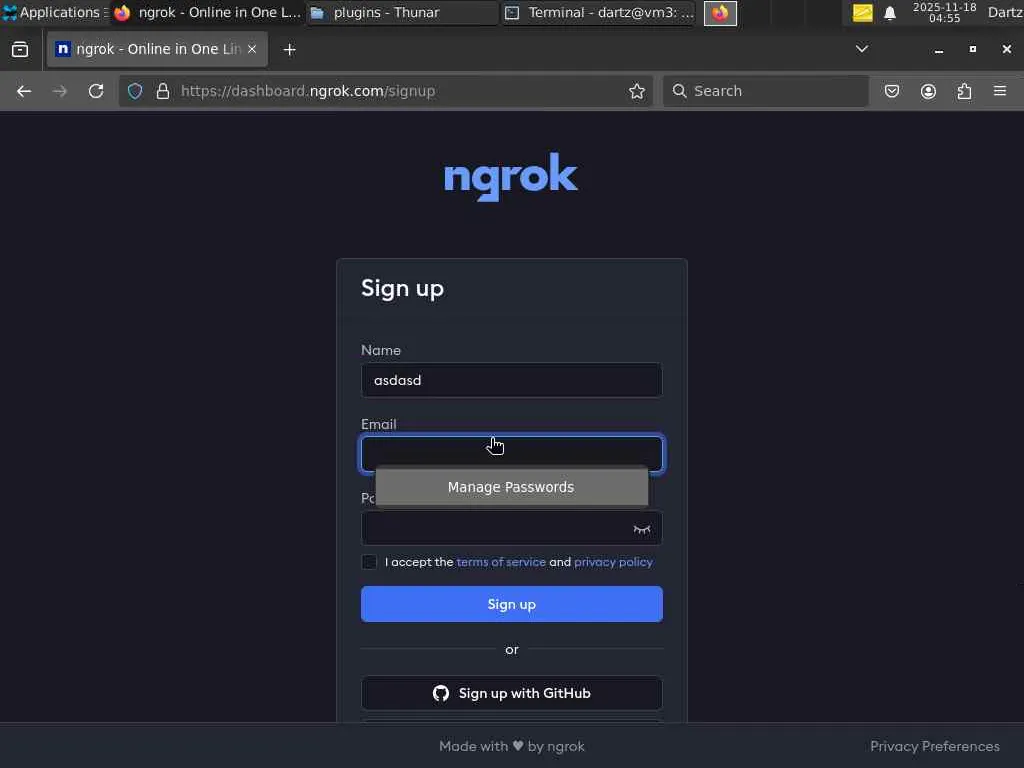Go back using browser back arrow
Viewport: 1024px width, 768px height.
click(24, 91)
